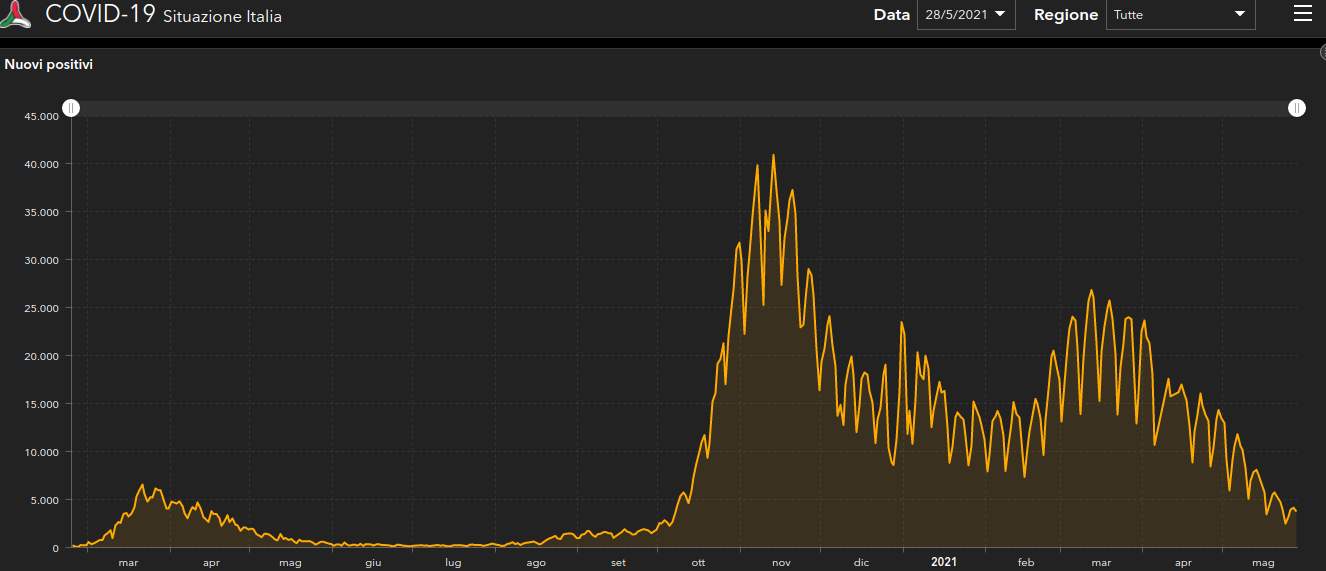Click the spring 2020 first wave peak

tap(142, 485)
